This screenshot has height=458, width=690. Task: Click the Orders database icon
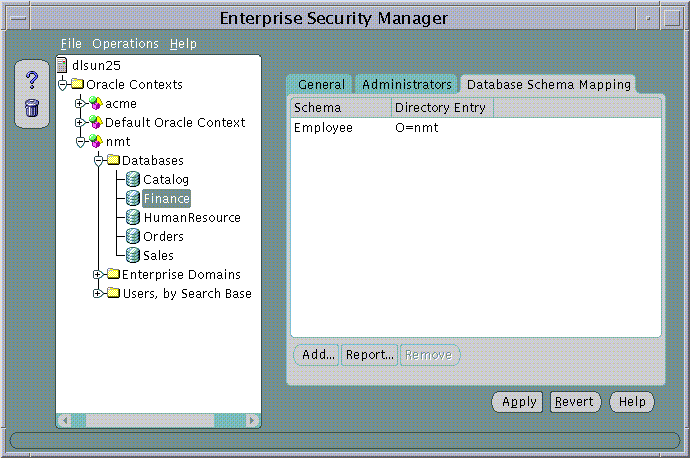coord(133,237)
